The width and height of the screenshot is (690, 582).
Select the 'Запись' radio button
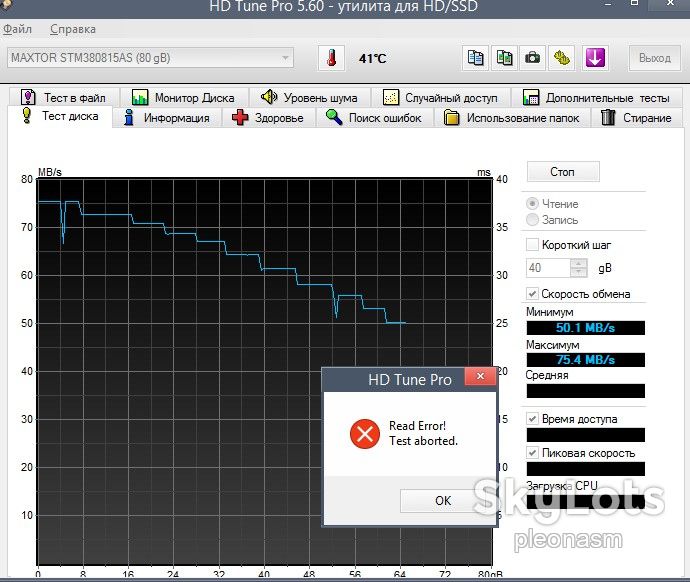[x=532, y=220]
